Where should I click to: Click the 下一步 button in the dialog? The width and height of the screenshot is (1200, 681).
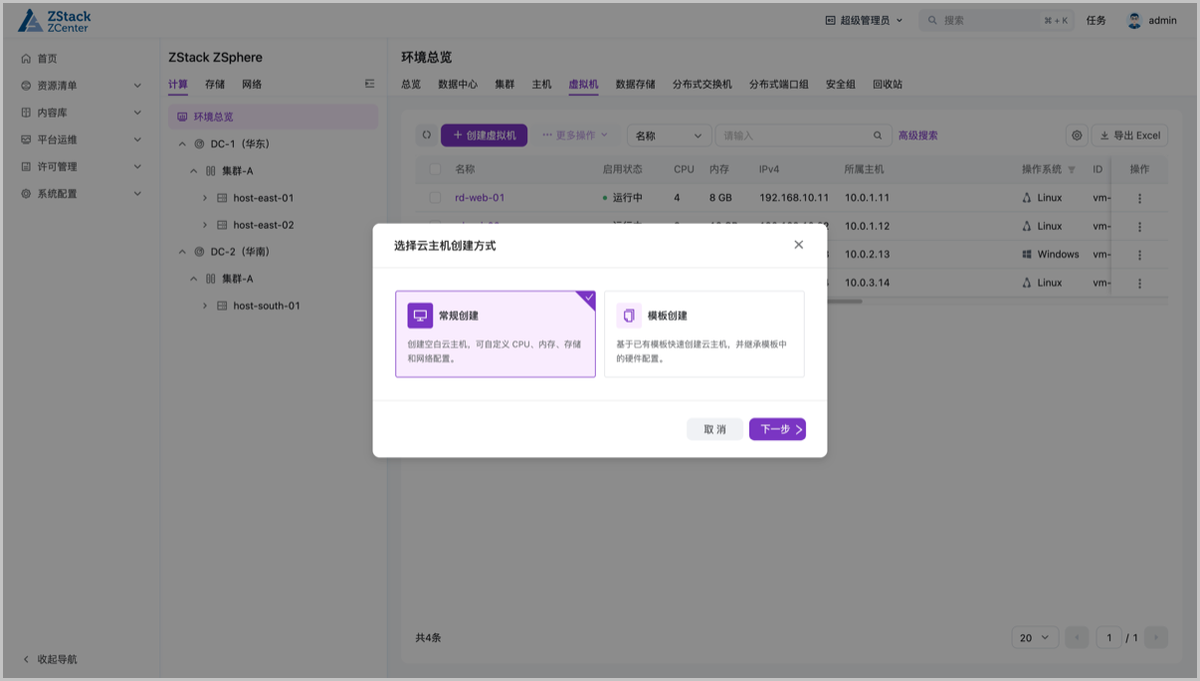tap(777, 429)
